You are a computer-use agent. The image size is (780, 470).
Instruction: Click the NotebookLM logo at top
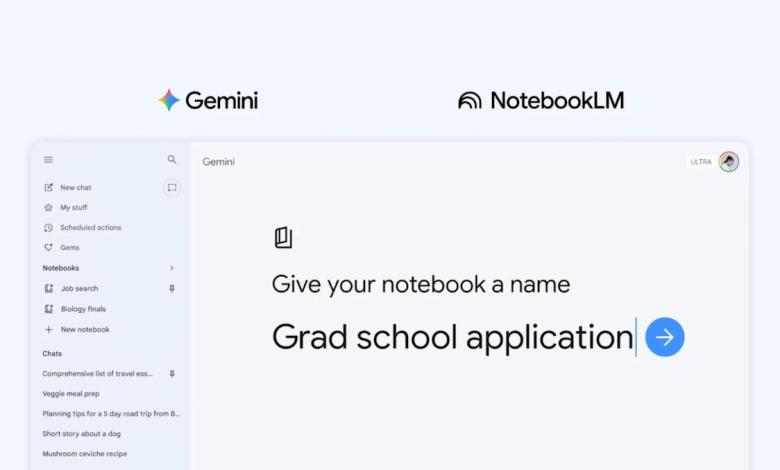541,100
